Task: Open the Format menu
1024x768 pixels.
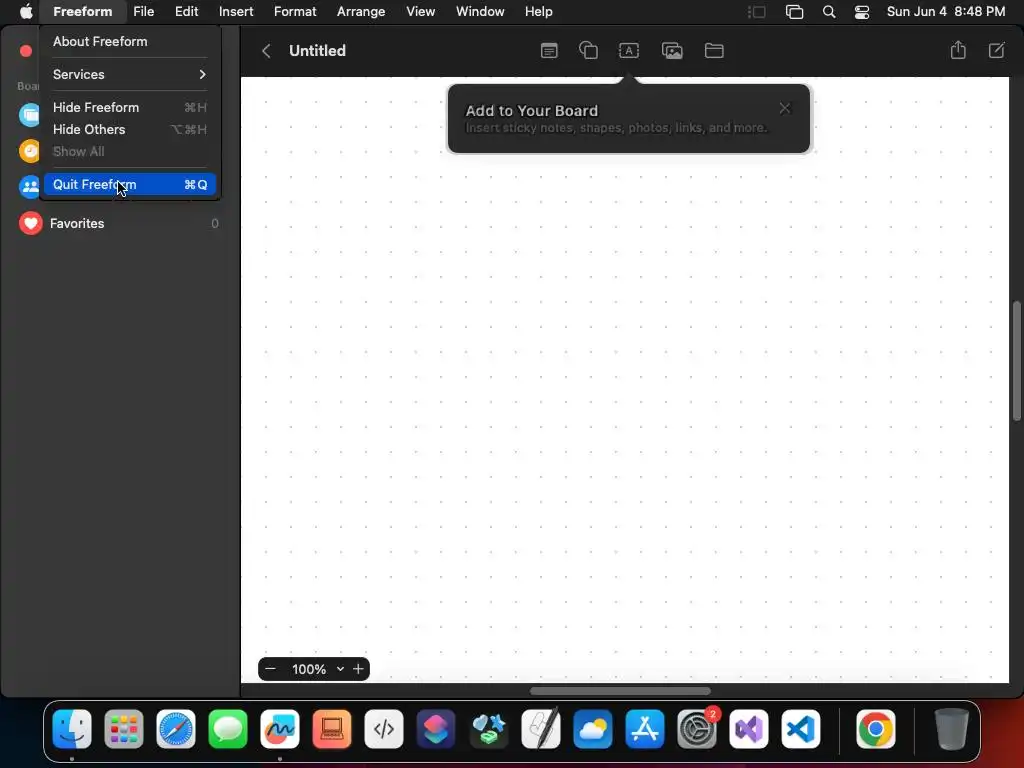Action: coord(295,12)
